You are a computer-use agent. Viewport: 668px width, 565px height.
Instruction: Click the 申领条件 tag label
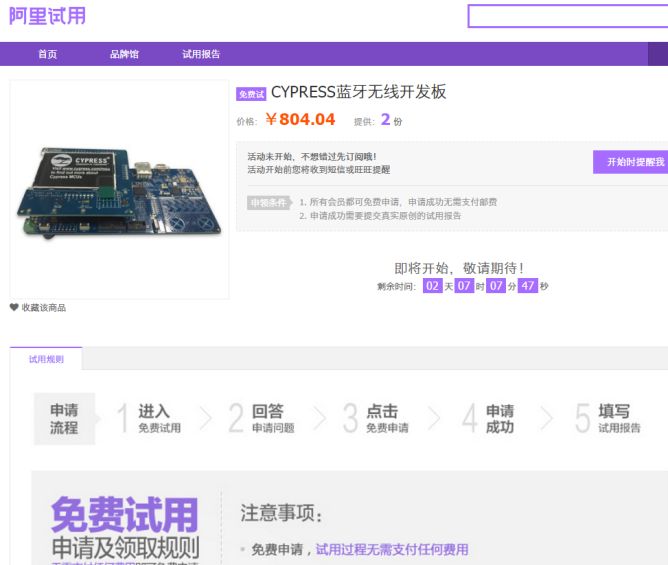268,202
